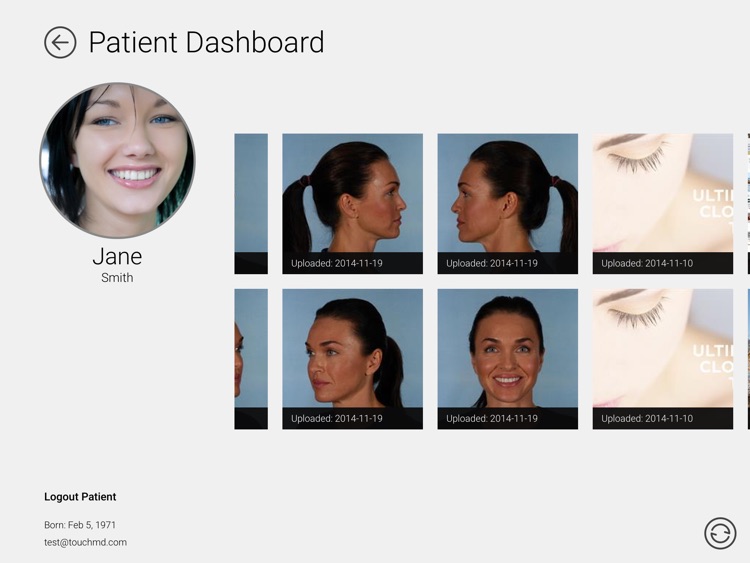
Task: Click the patient name Jane
Action: coord(117,256)
